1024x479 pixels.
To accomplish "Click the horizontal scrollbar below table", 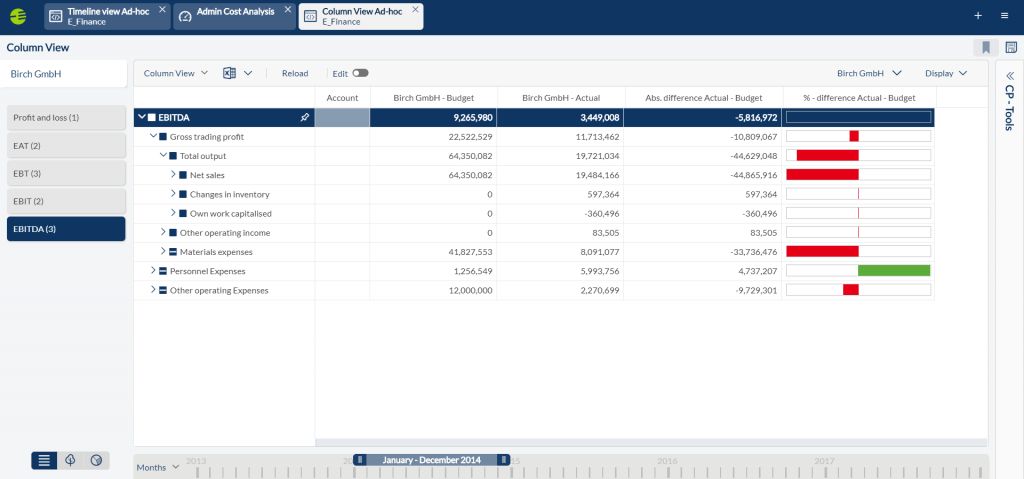I will [x=651, y=442].
